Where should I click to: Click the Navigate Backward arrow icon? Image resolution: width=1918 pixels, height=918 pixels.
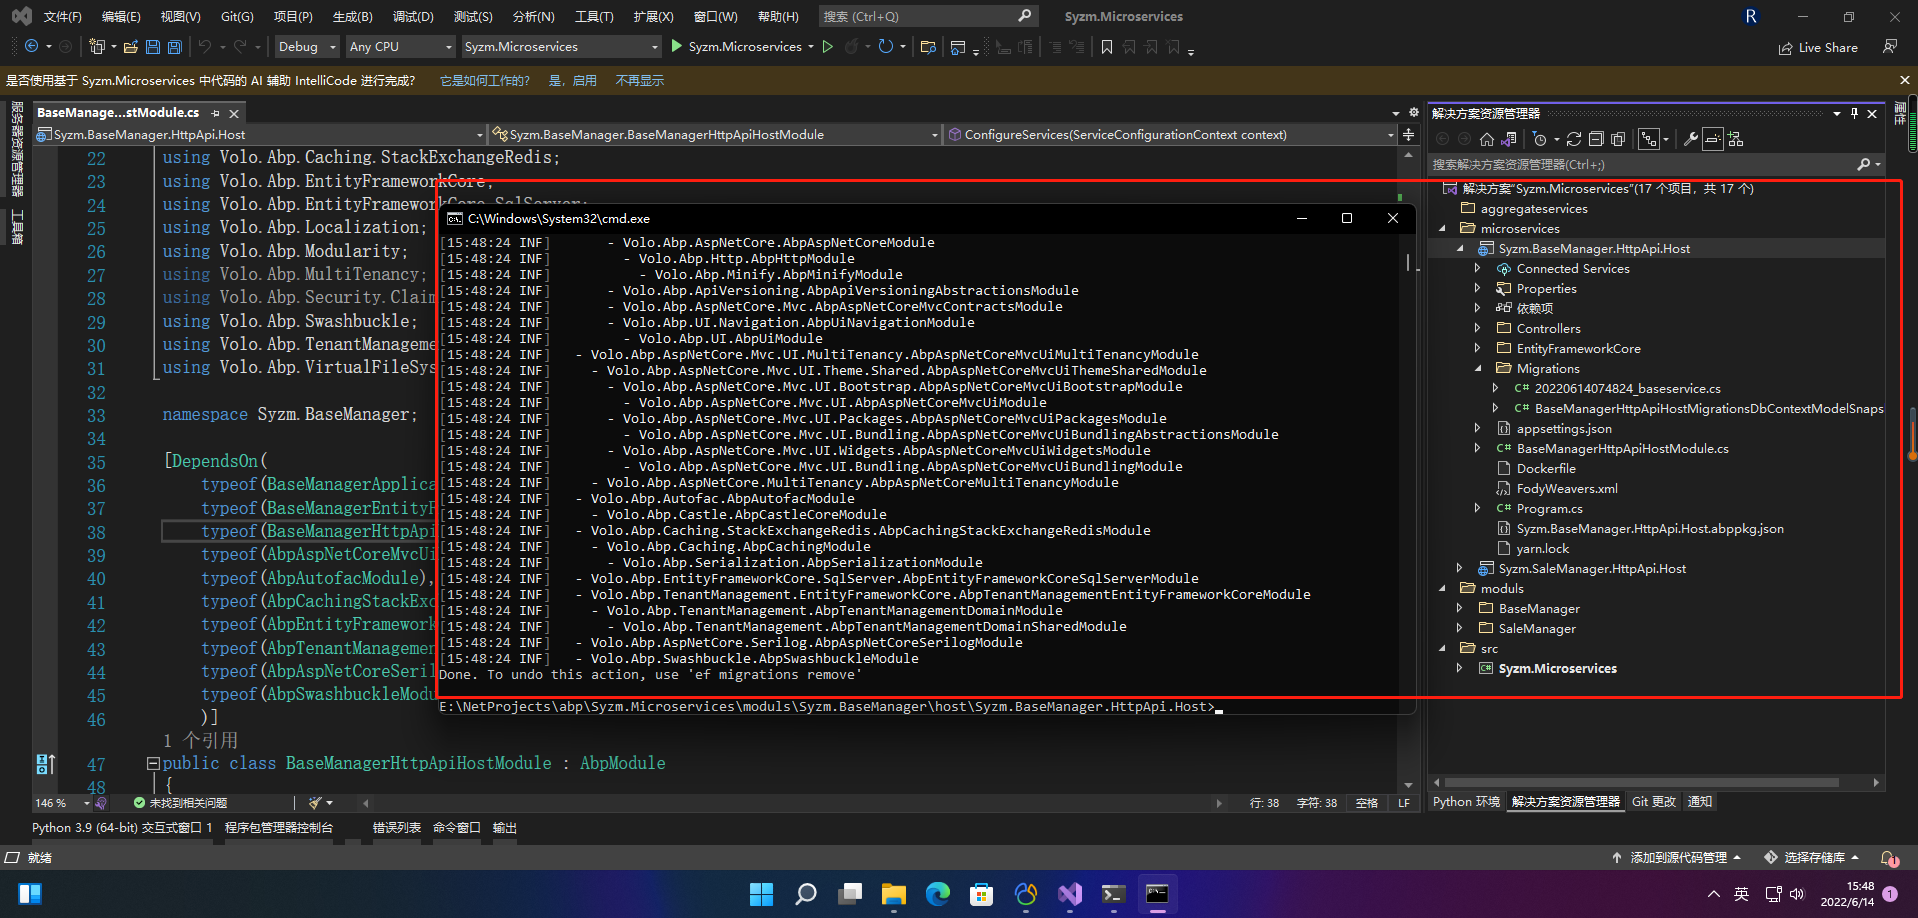click(31, 46)
